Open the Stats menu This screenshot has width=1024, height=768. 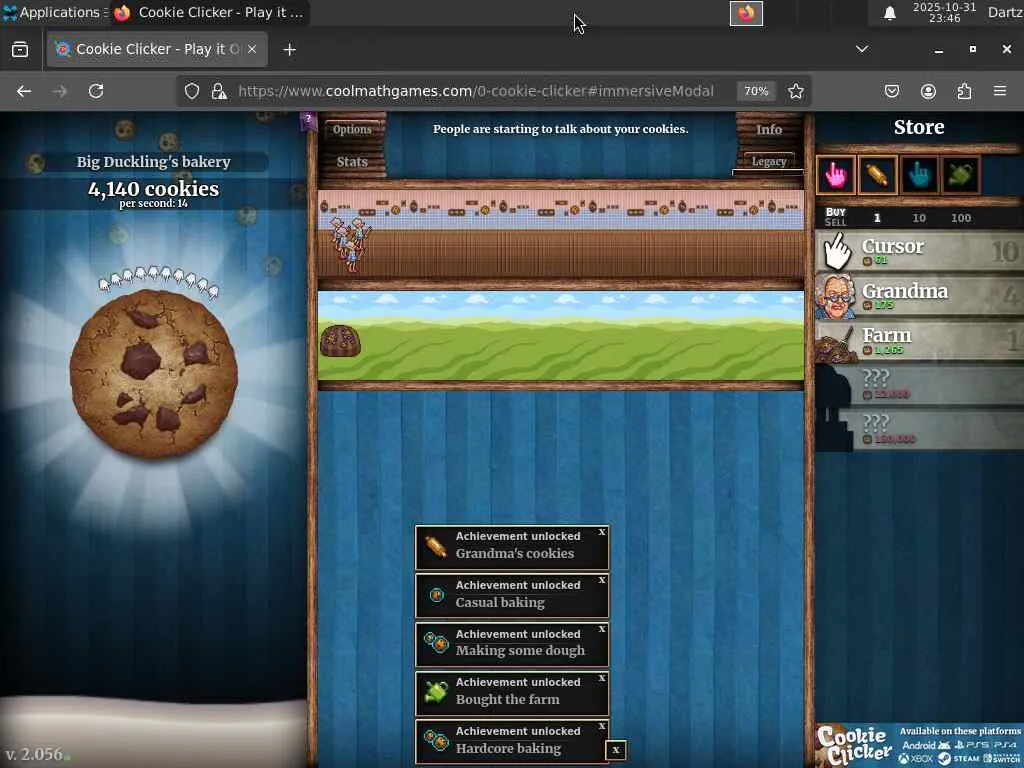[x=352, y=161]
